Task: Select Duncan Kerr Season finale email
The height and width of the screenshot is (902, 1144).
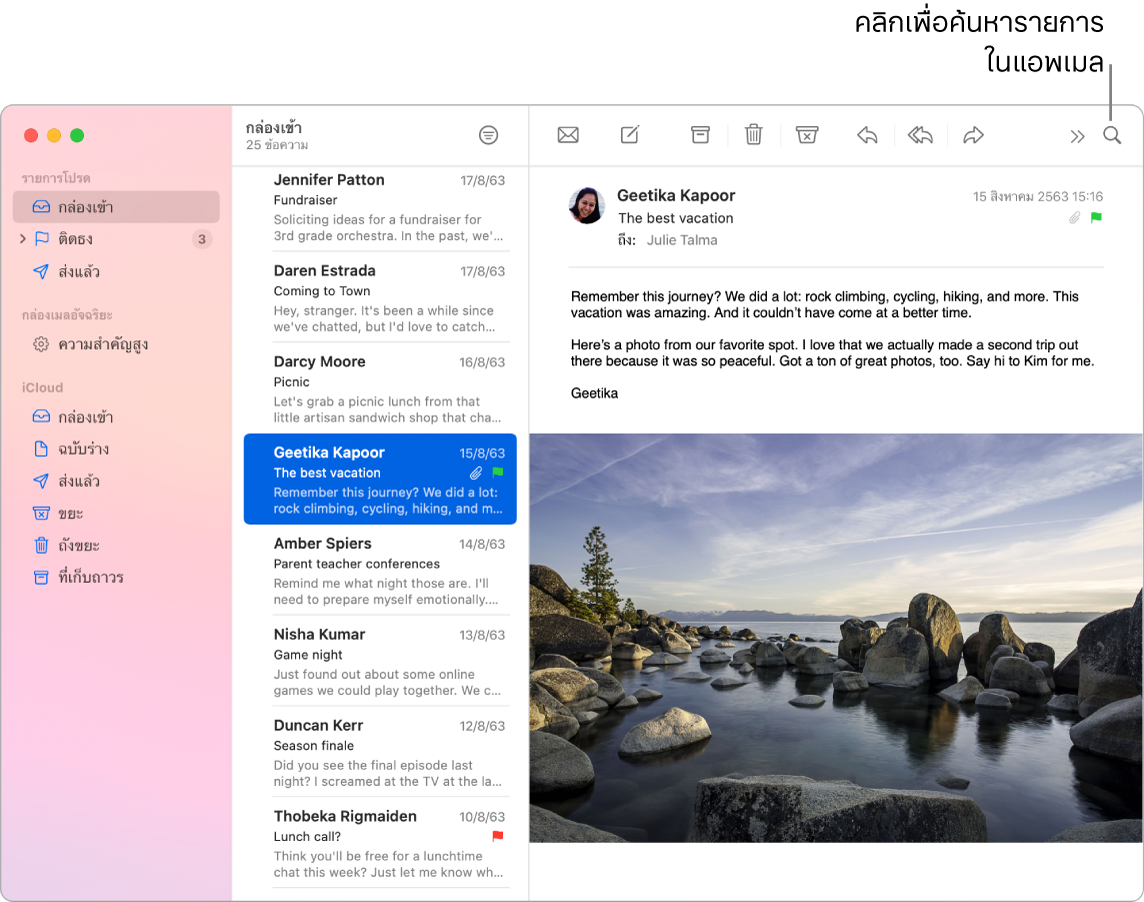Action: click(x=380, y=752)
